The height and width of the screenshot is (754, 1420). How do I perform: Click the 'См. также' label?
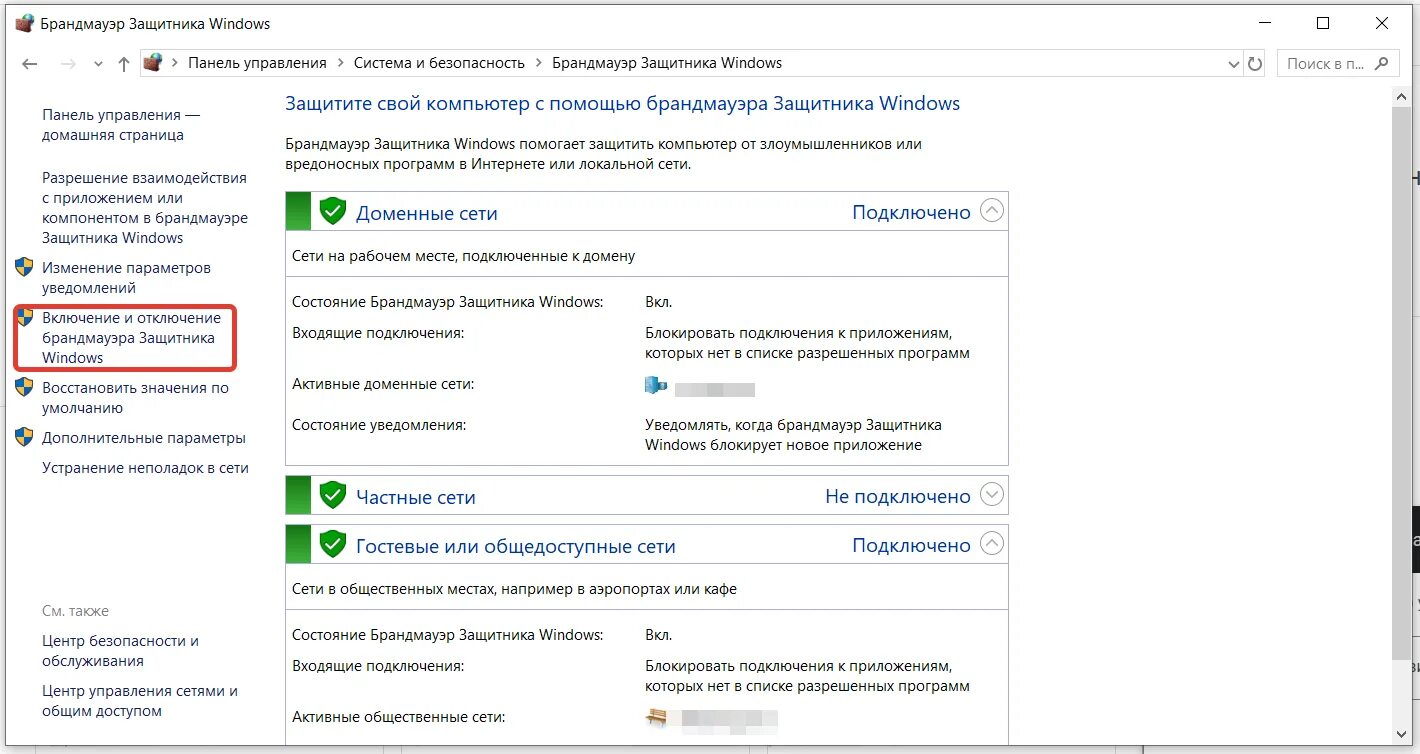75,611
